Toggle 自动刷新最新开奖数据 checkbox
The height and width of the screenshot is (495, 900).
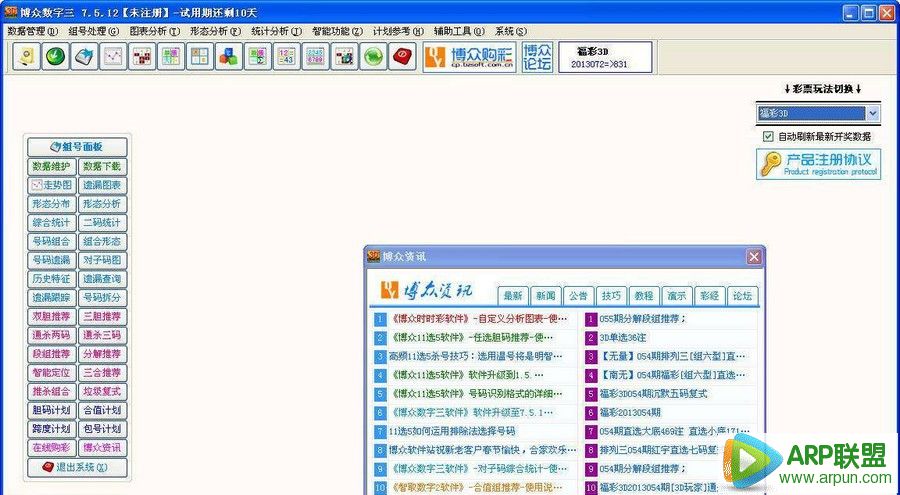click(768, 137)
